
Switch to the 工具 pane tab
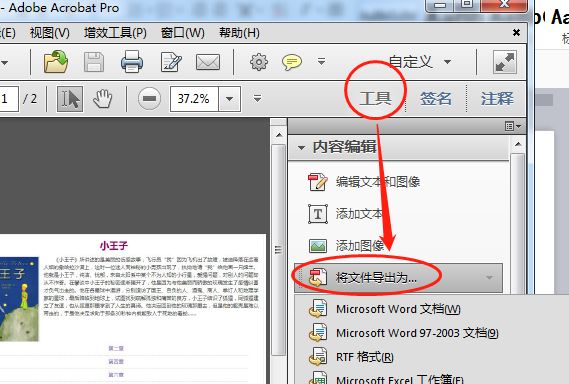click(x=375, y=98)
